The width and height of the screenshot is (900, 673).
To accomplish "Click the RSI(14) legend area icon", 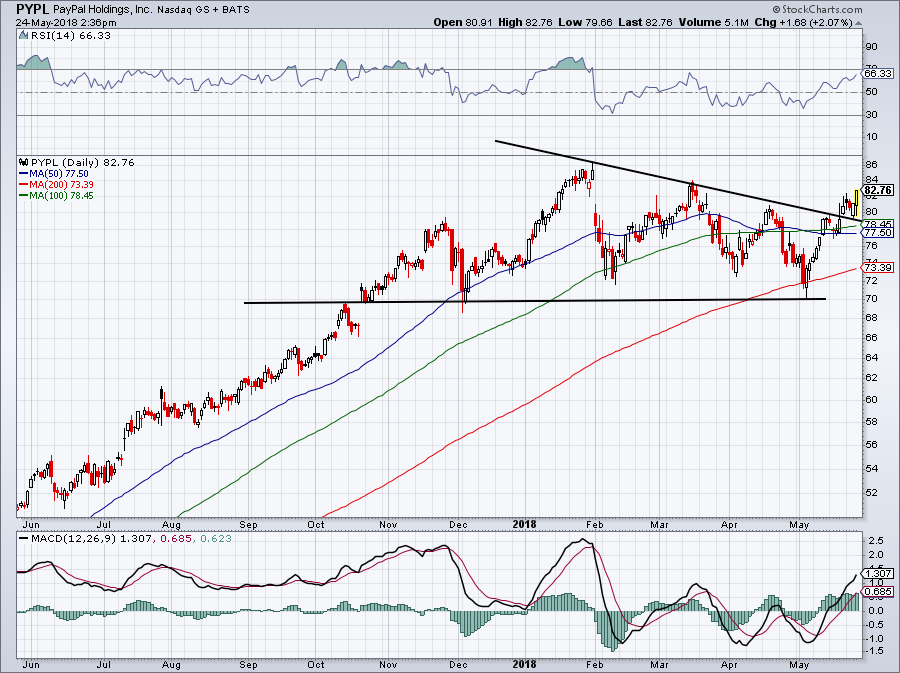I will (23, 35).
